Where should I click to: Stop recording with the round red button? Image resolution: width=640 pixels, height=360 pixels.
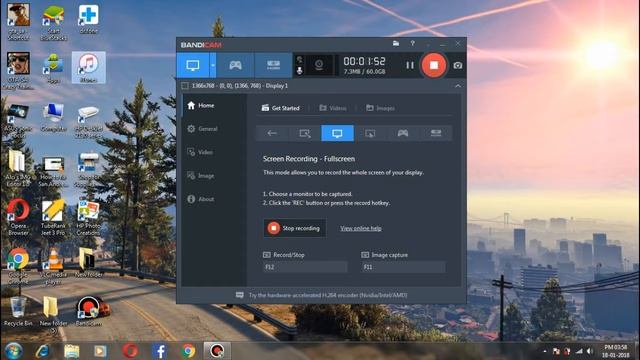pyautogui.click(x=433, y=65)
